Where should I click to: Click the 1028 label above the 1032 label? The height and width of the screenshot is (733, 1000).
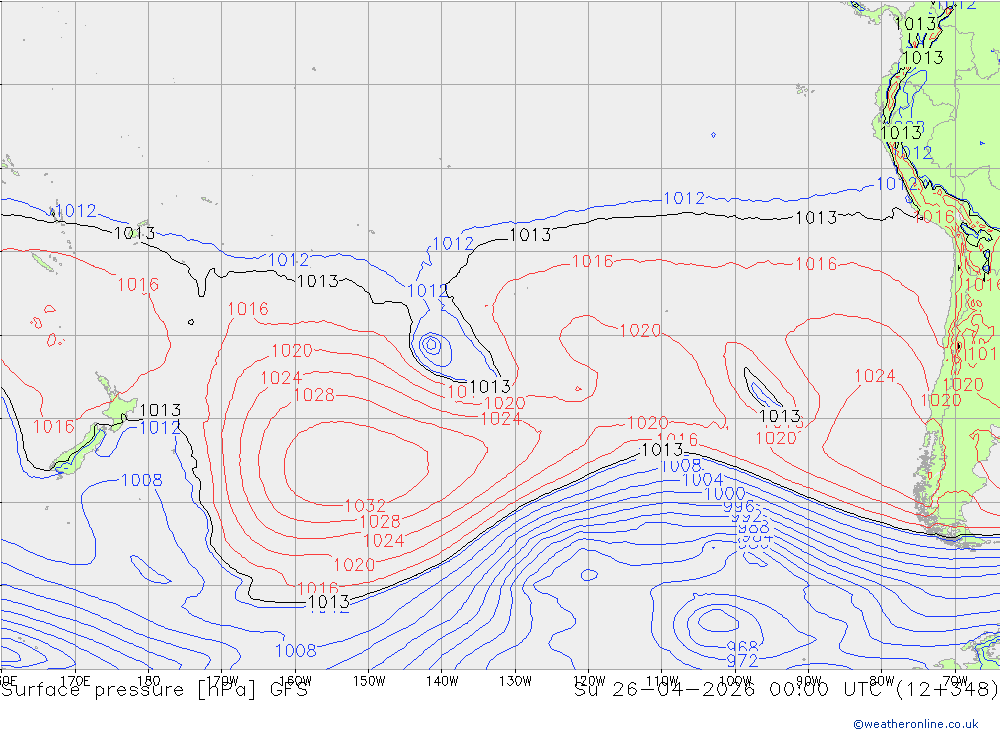(x=314, y=395)
